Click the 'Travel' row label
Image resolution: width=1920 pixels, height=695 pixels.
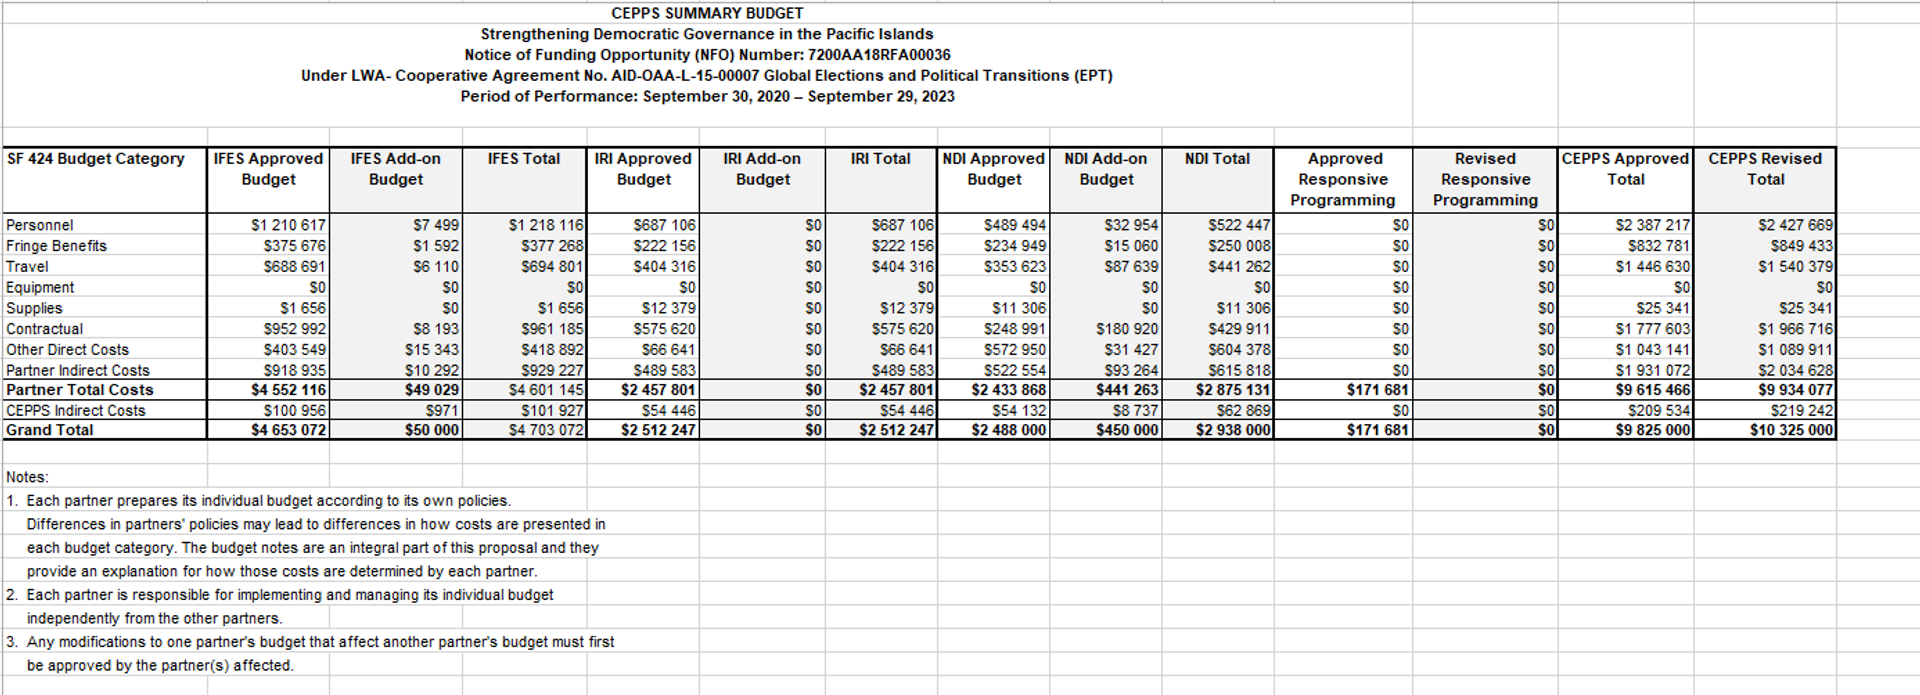(x=27, y=266)
